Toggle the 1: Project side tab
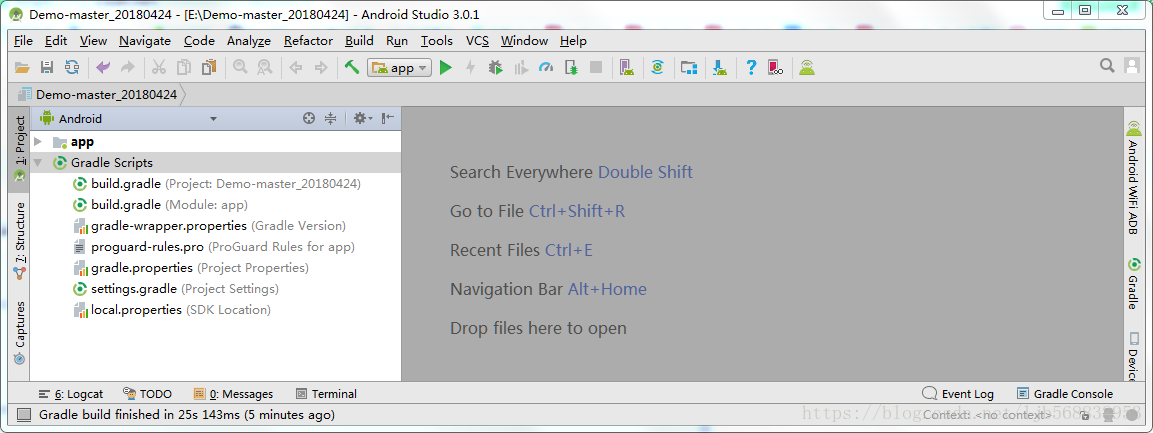The height and width of the screenshot is (433, 1153). click(x=19, y=149)
